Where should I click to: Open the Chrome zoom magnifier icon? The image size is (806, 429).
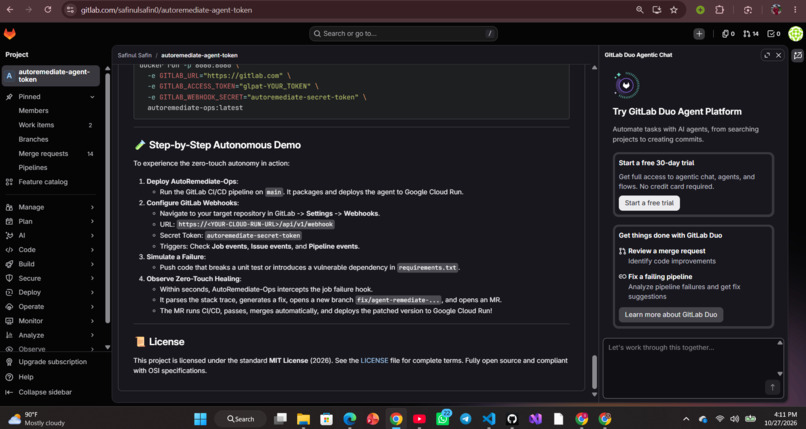click(x=639, y=10)
